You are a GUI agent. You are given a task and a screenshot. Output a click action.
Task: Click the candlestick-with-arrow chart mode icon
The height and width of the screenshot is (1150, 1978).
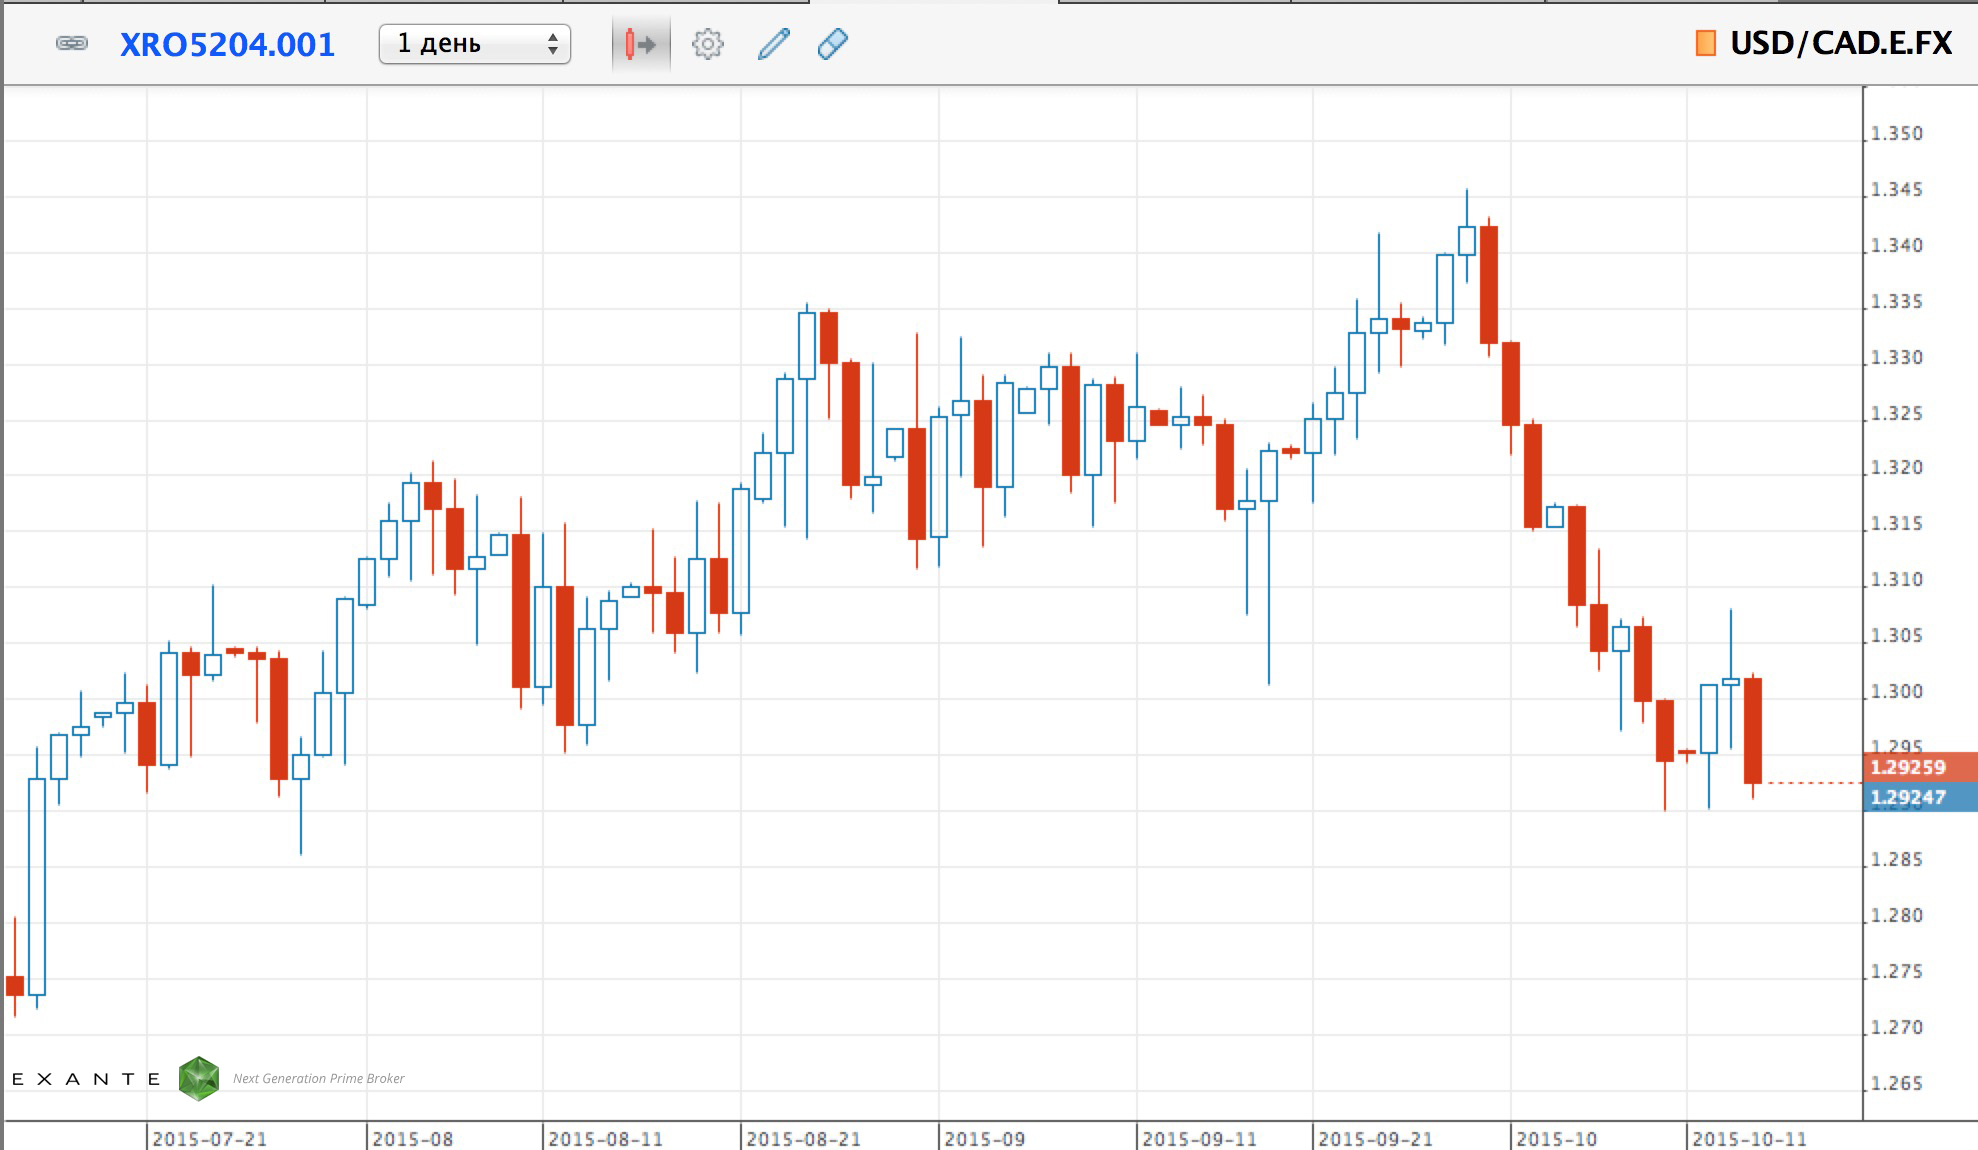(639, 44)
